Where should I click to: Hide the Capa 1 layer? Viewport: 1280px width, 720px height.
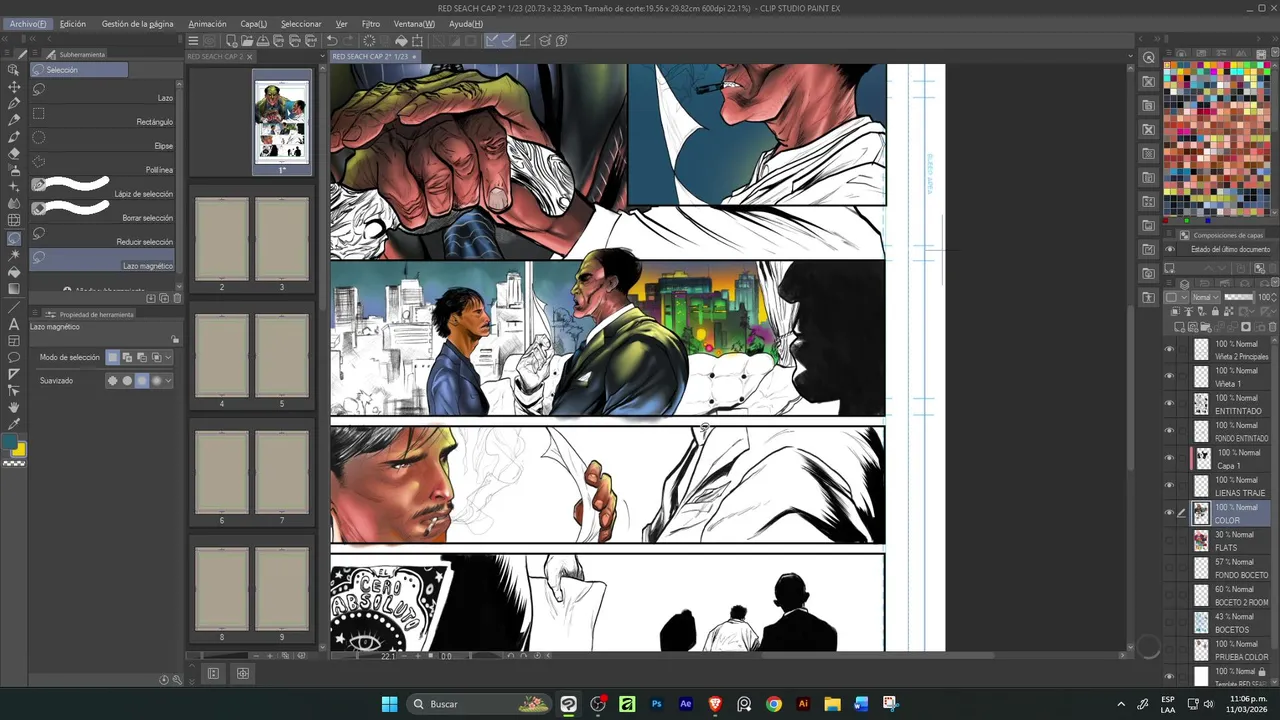[1169, 458]
